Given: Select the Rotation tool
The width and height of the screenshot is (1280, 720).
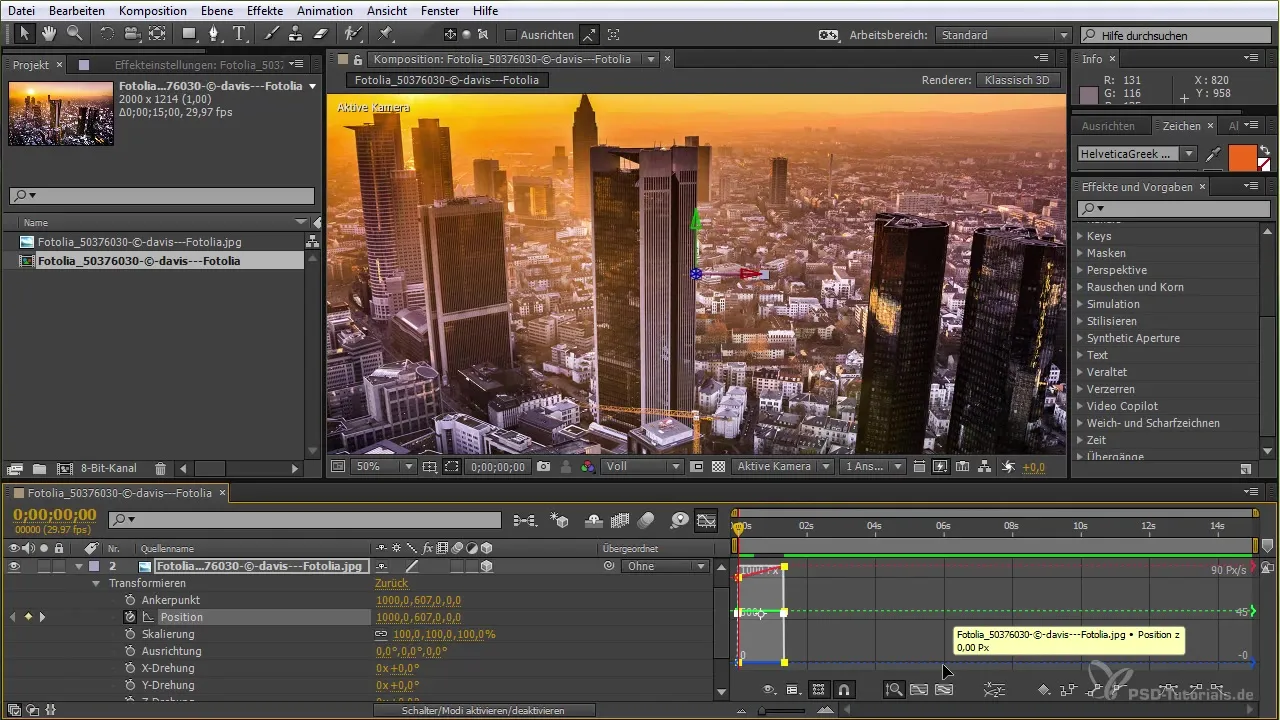Looking at the screenshot, I should pos(107,34).
